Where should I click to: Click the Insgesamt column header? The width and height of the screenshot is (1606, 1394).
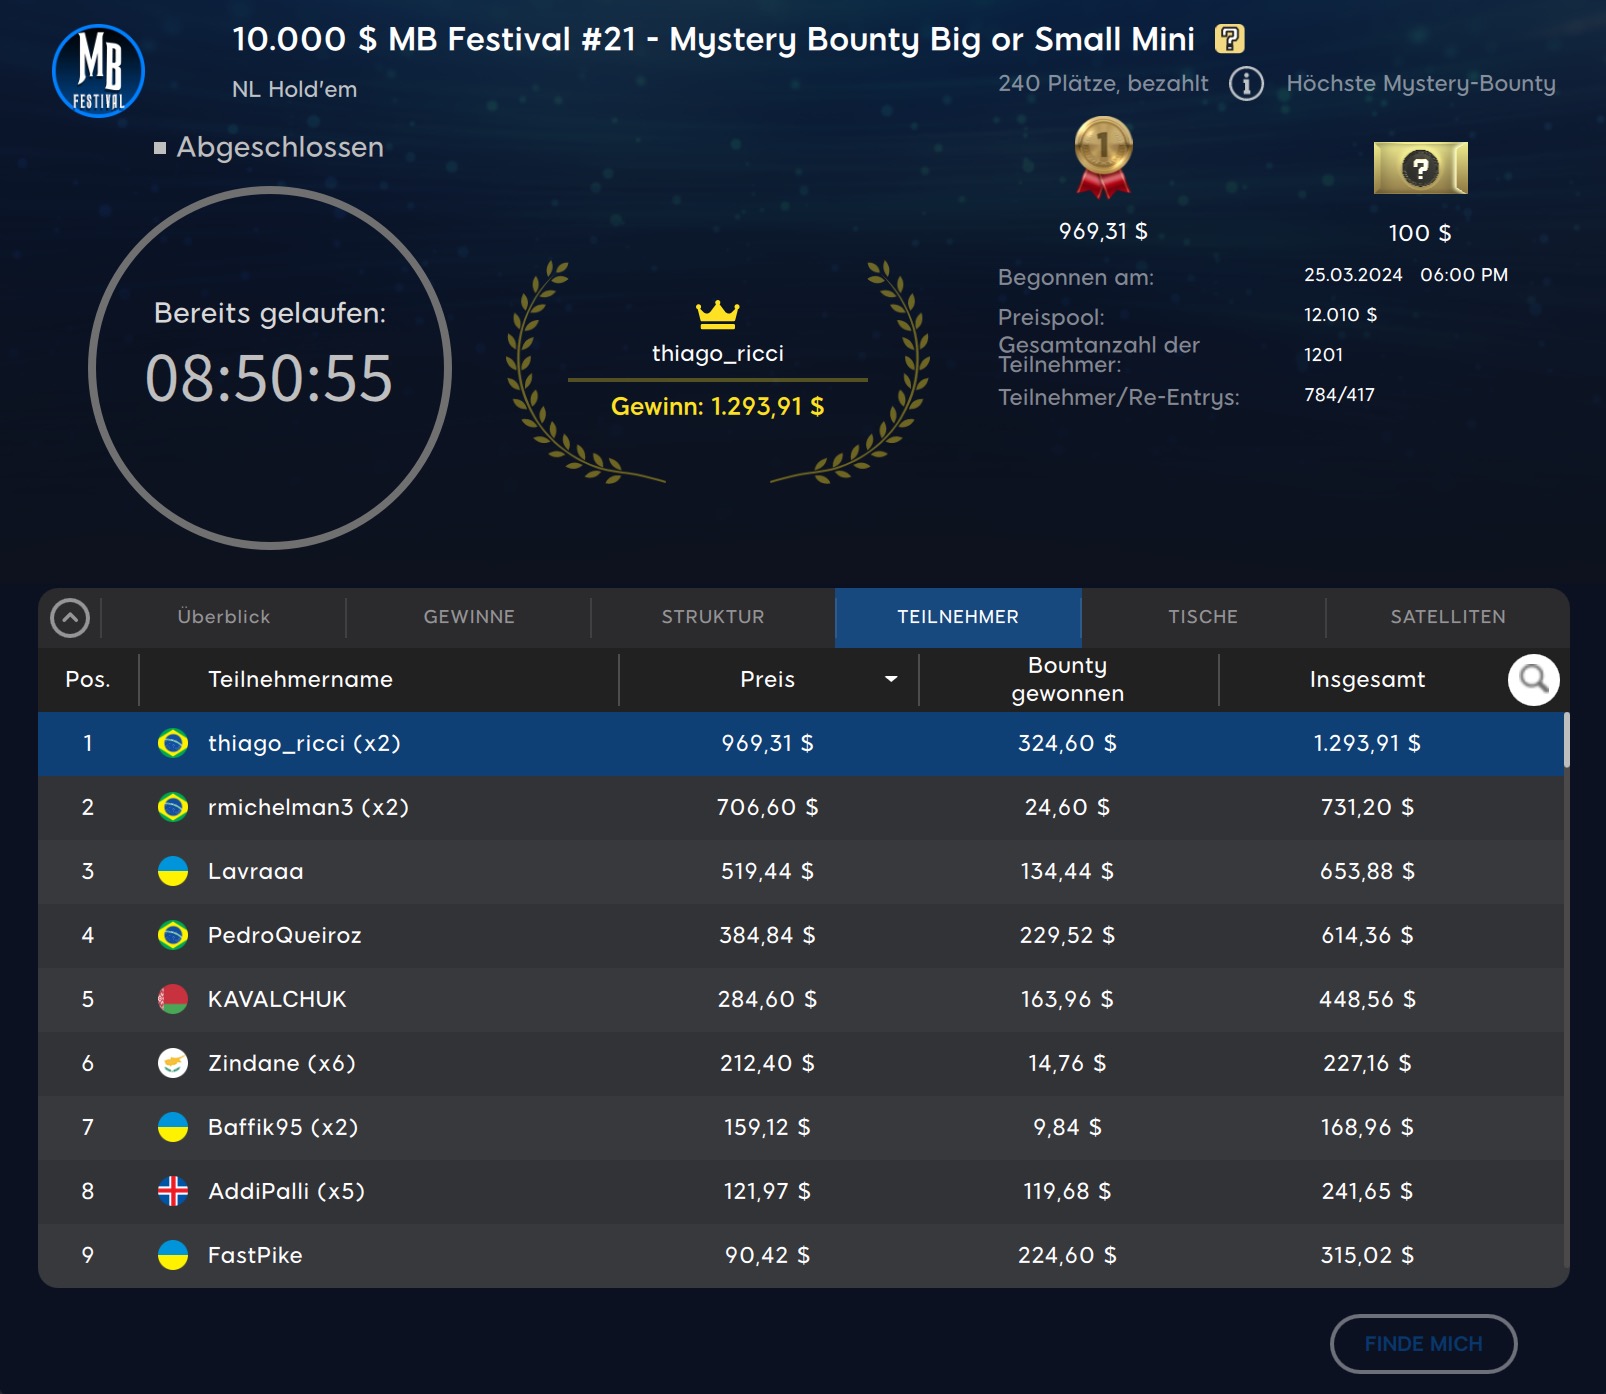(1367, 680)
